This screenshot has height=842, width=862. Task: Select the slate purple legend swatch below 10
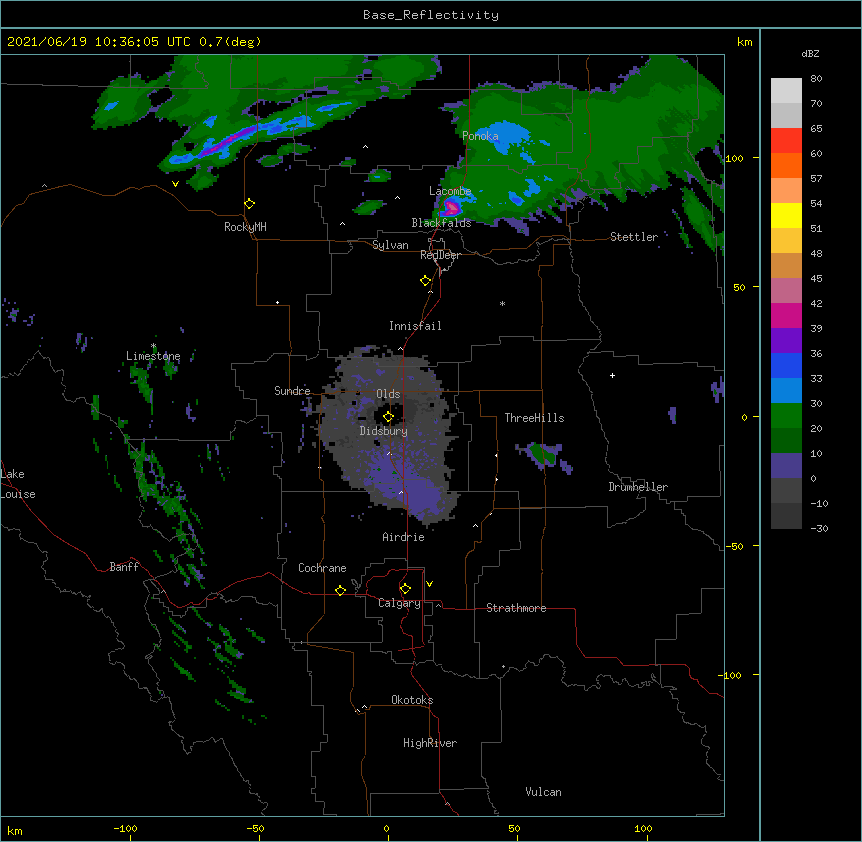point(786,466)
